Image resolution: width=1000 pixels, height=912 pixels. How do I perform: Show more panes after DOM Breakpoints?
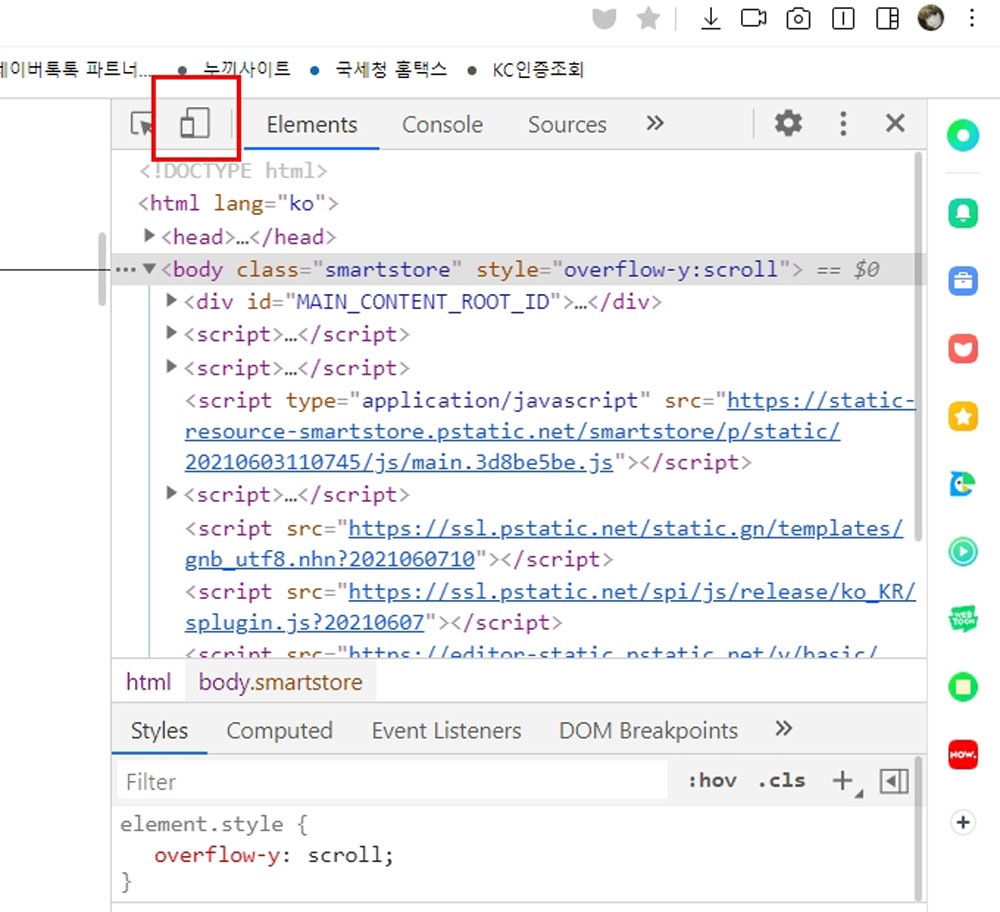pos(784,728)
